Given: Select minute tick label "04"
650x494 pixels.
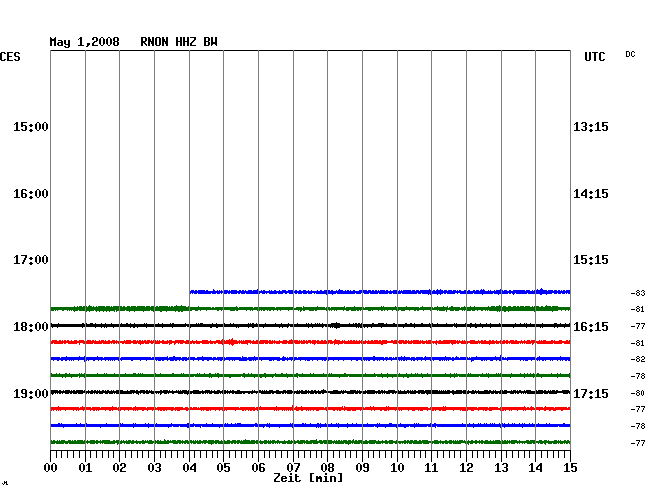Looking at the screenshot, I should coord(189,468).
